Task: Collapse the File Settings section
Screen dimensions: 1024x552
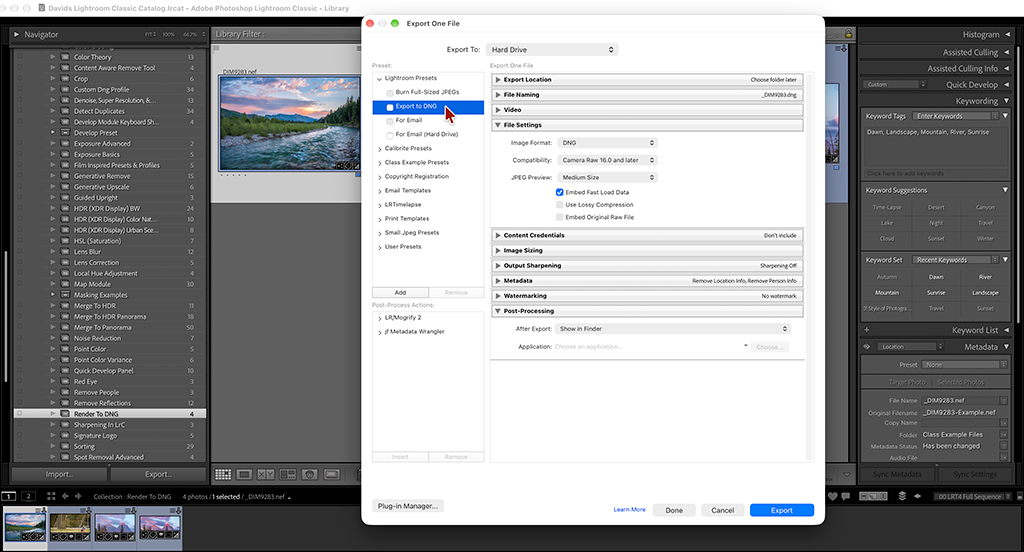Action: (x=498, y=125)
